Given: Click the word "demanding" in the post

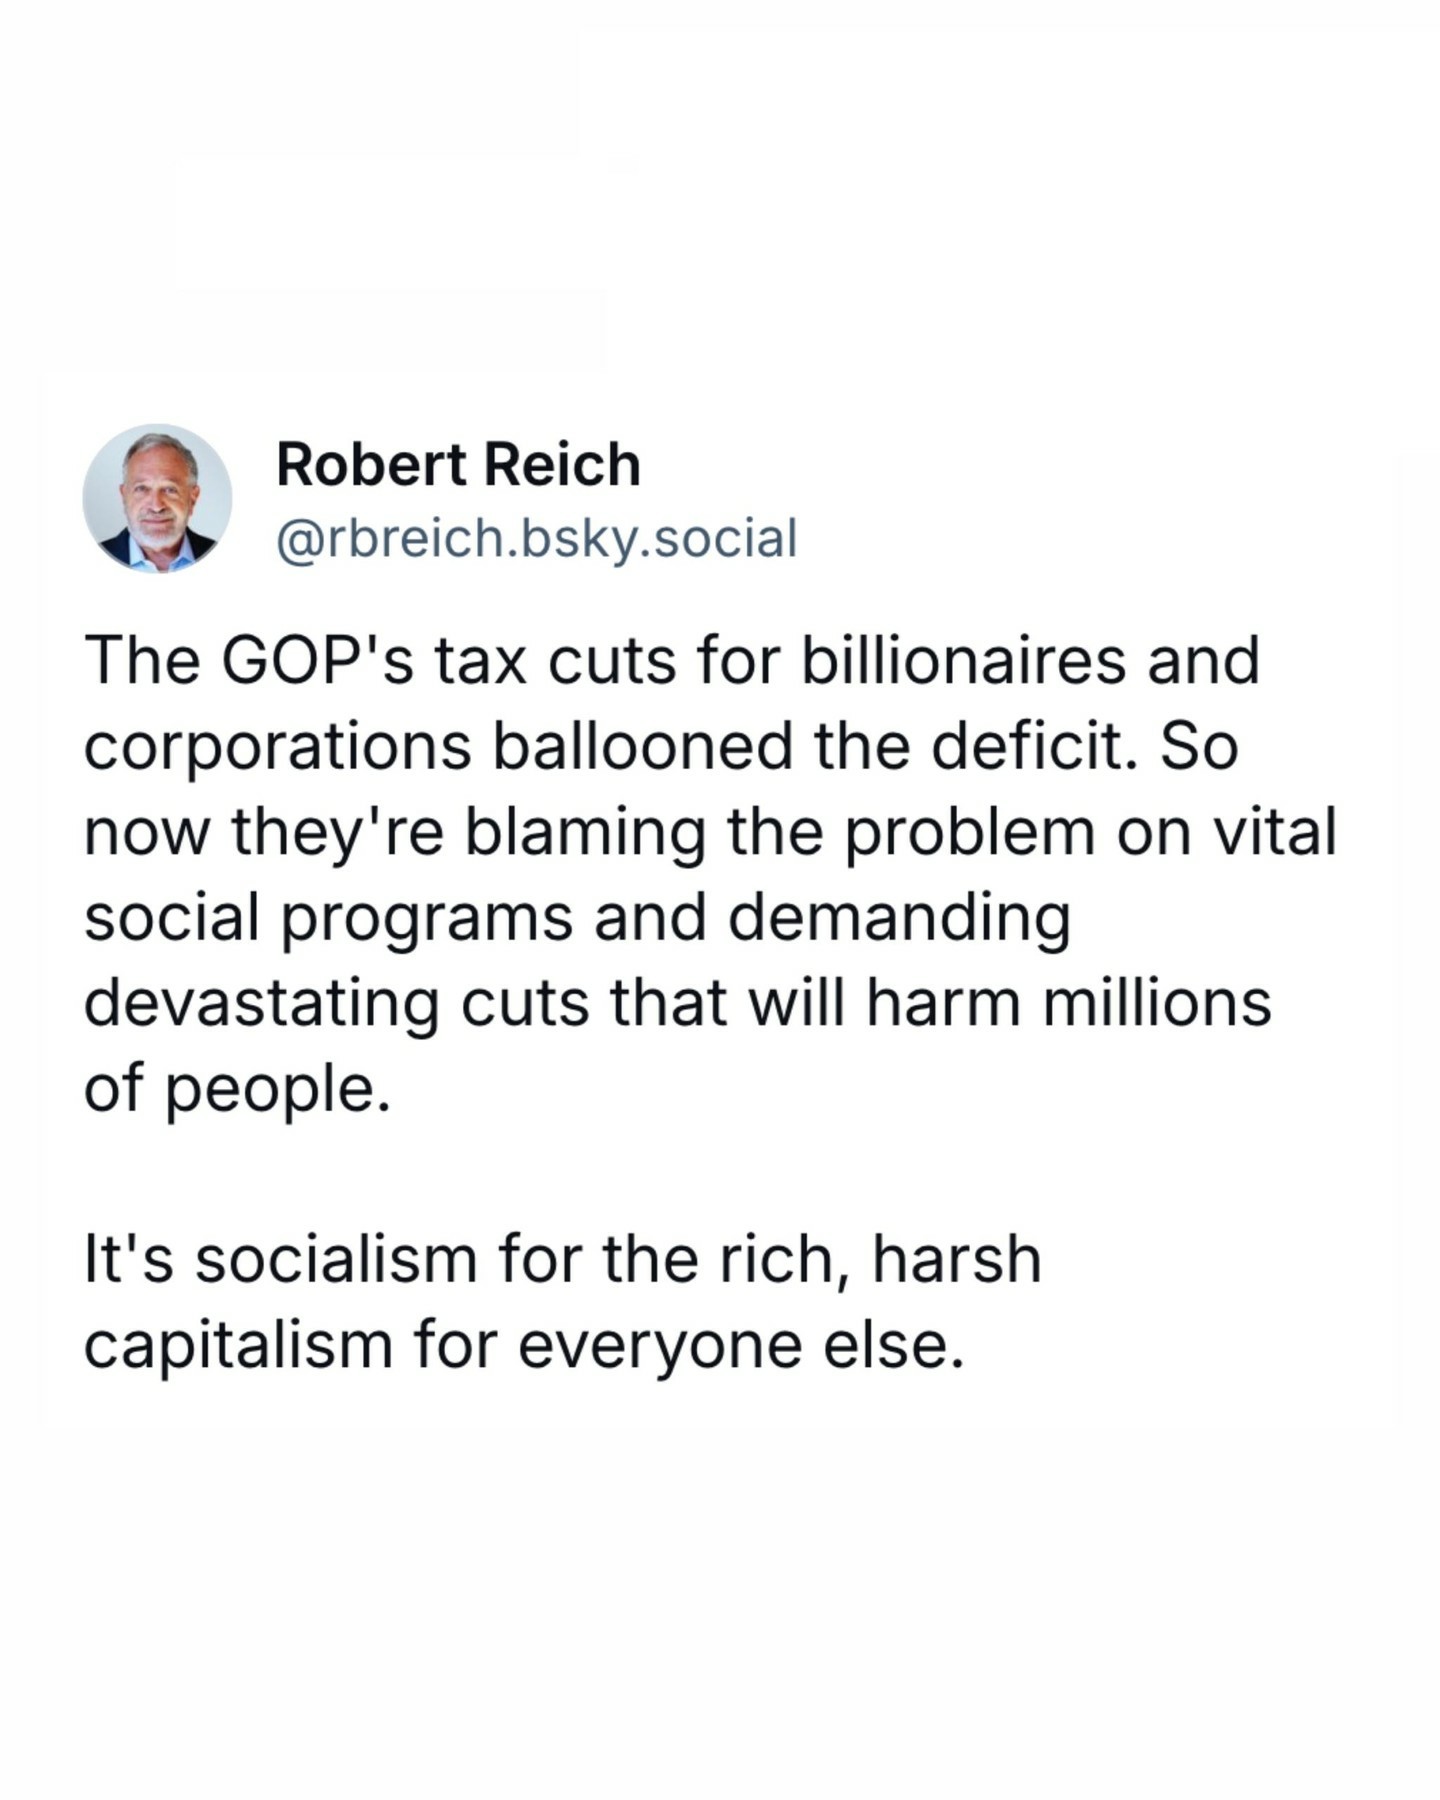Looking at the screenshot, I should coord(898,917).
